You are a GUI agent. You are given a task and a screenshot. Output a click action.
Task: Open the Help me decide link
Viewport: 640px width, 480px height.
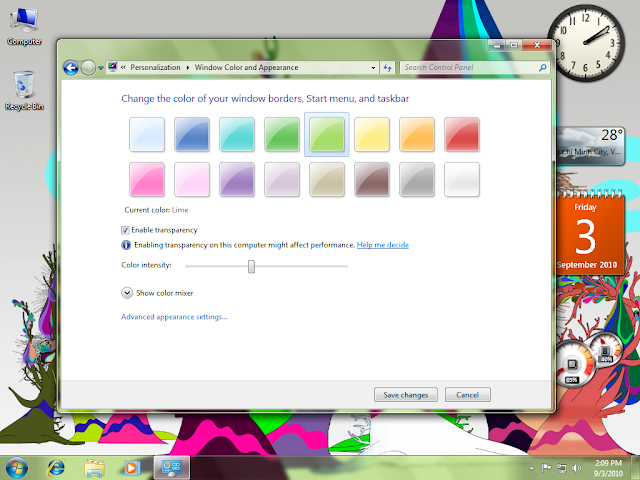[383, 245]
